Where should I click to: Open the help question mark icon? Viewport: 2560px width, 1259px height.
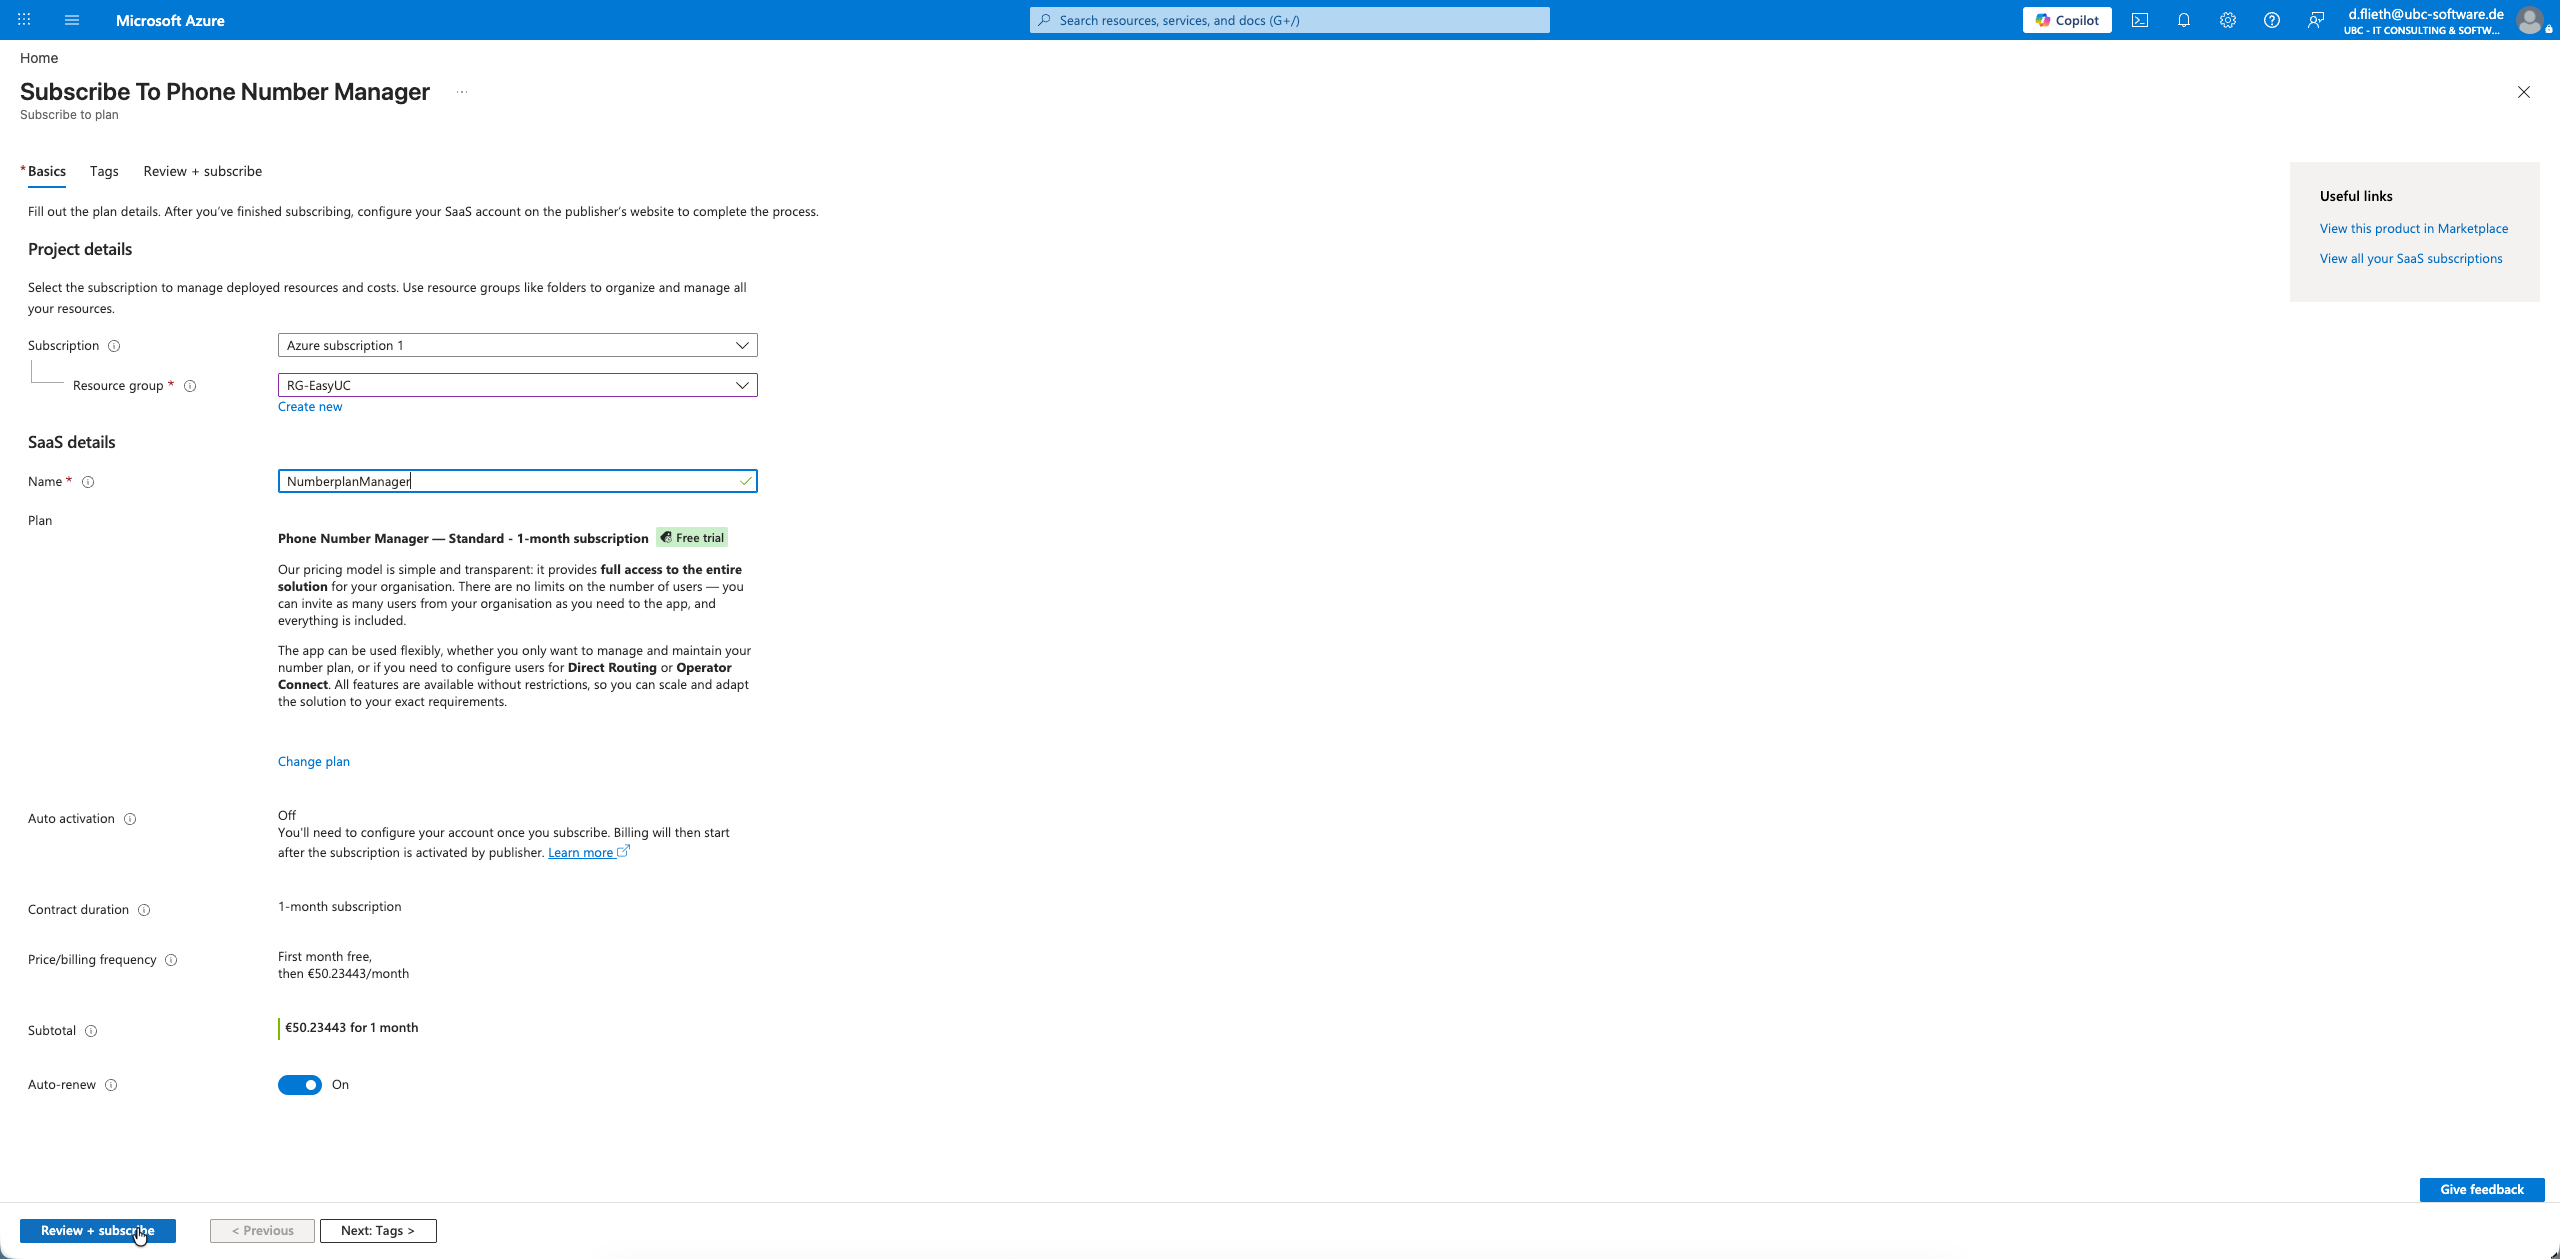[x=2272, y=20]
